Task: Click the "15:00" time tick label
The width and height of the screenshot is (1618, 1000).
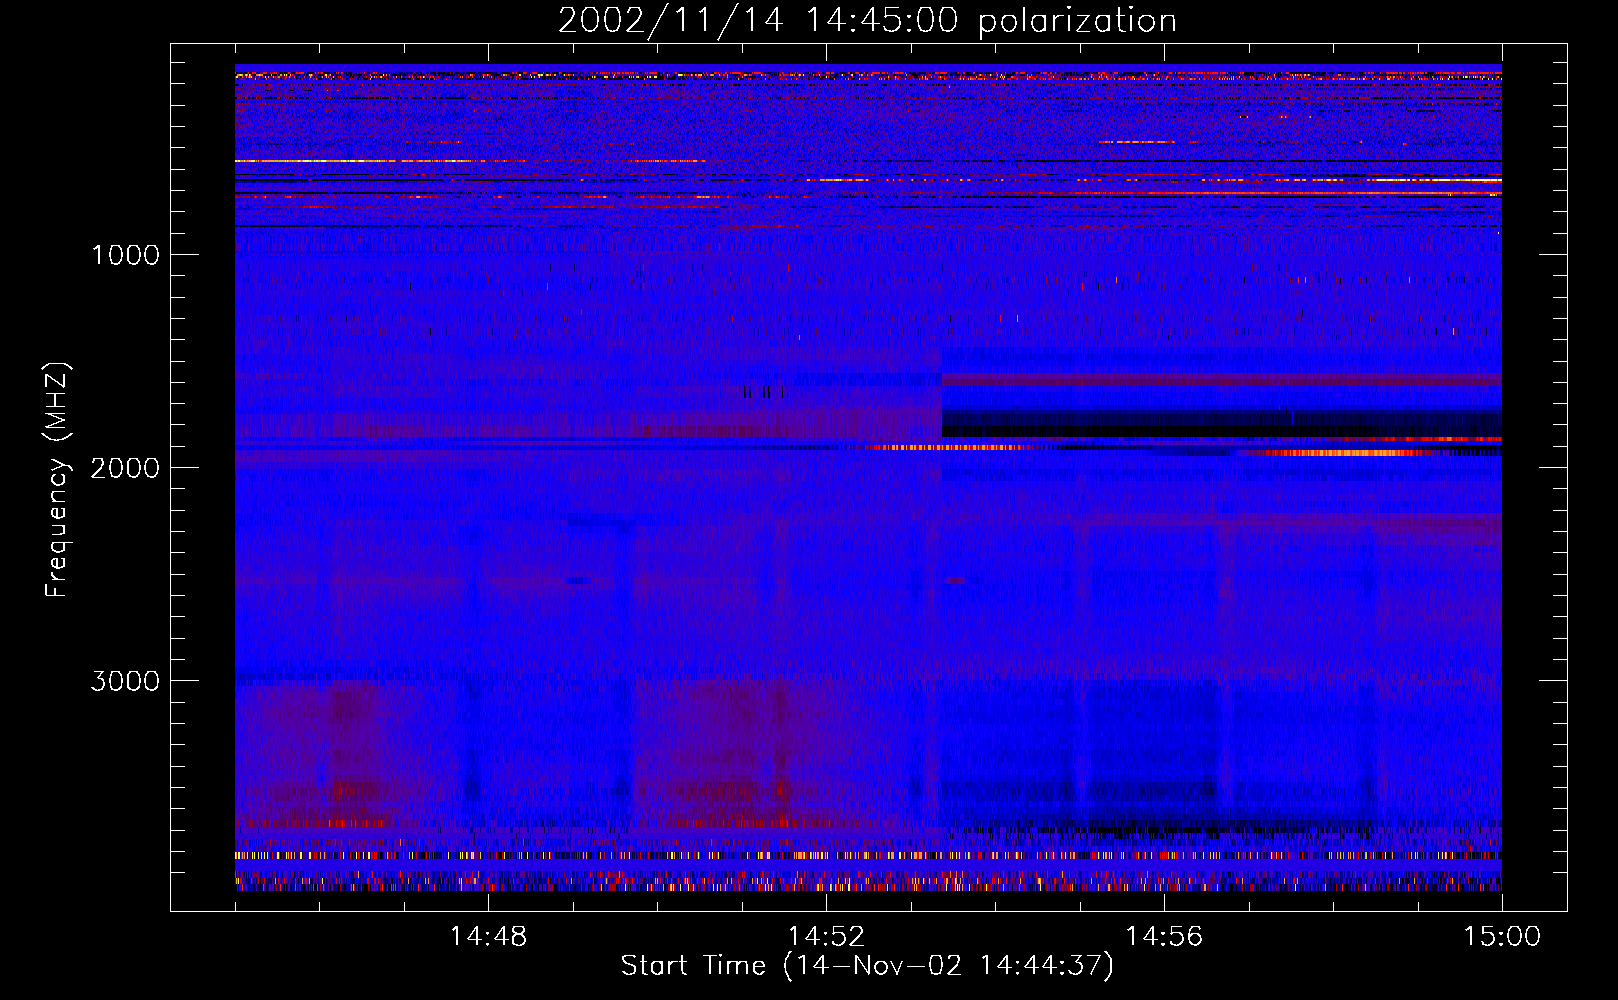Action: pos(1502,937)
